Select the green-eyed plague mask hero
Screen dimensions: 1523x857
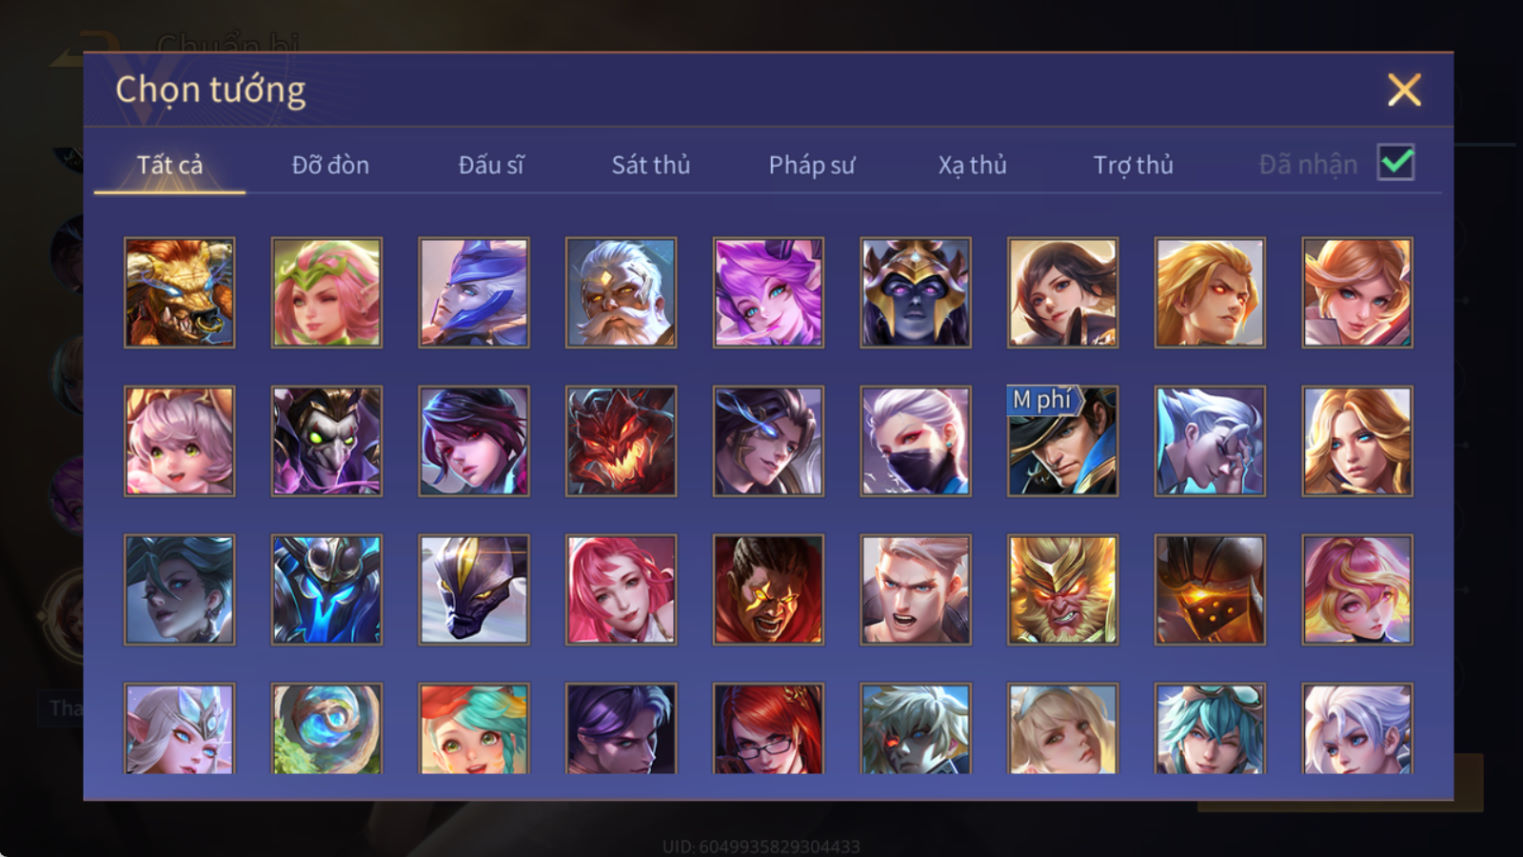tap(327, 441)
